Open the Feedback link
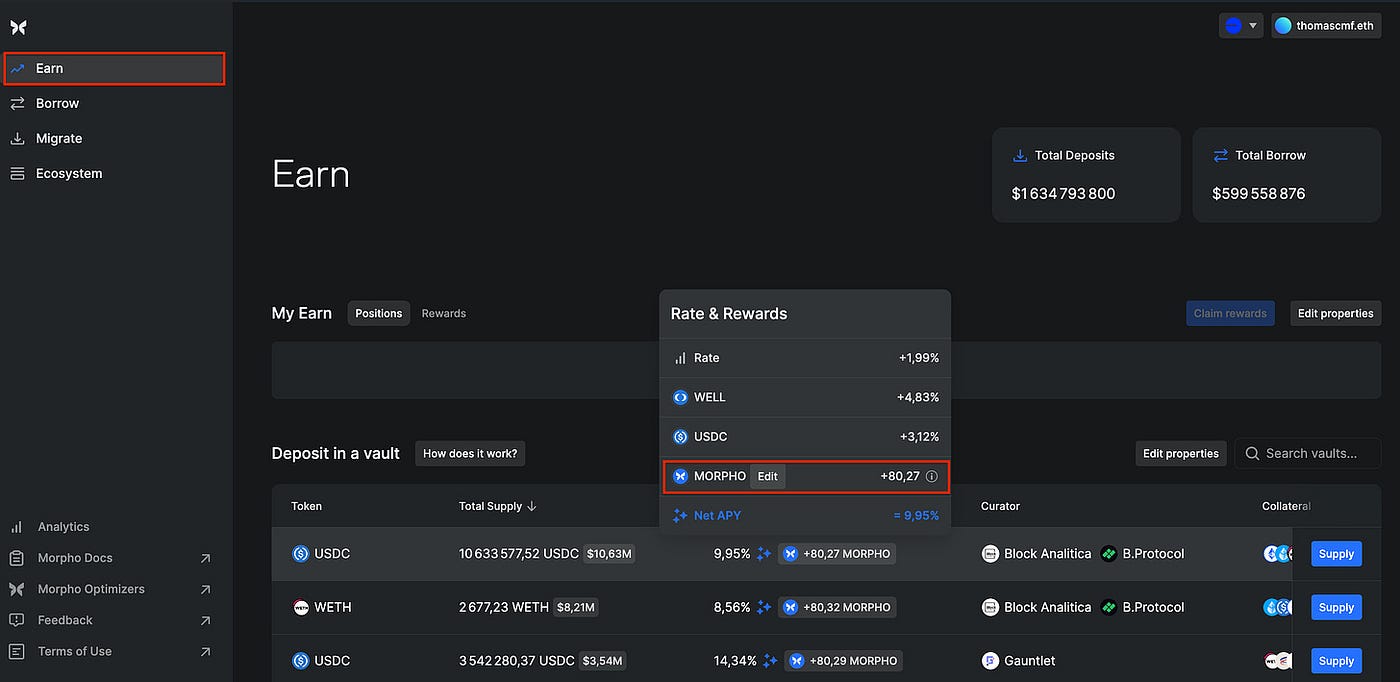1400x682 pixels. tap(65, 620)
